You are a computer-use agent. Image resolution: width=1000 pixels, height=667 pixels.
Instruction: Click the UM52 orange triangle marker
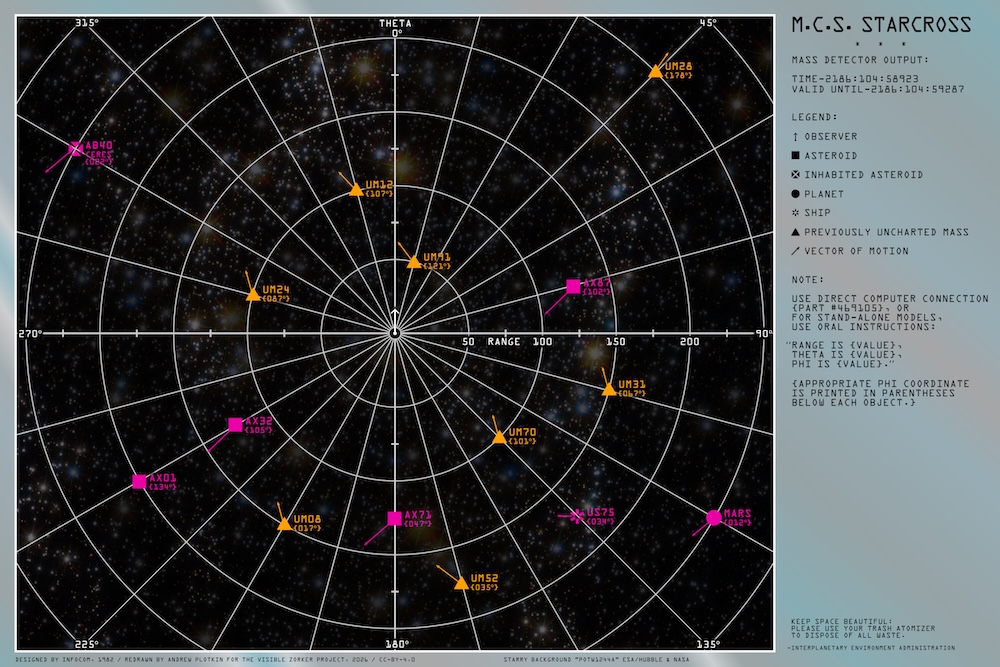click(x=461, y=583)
